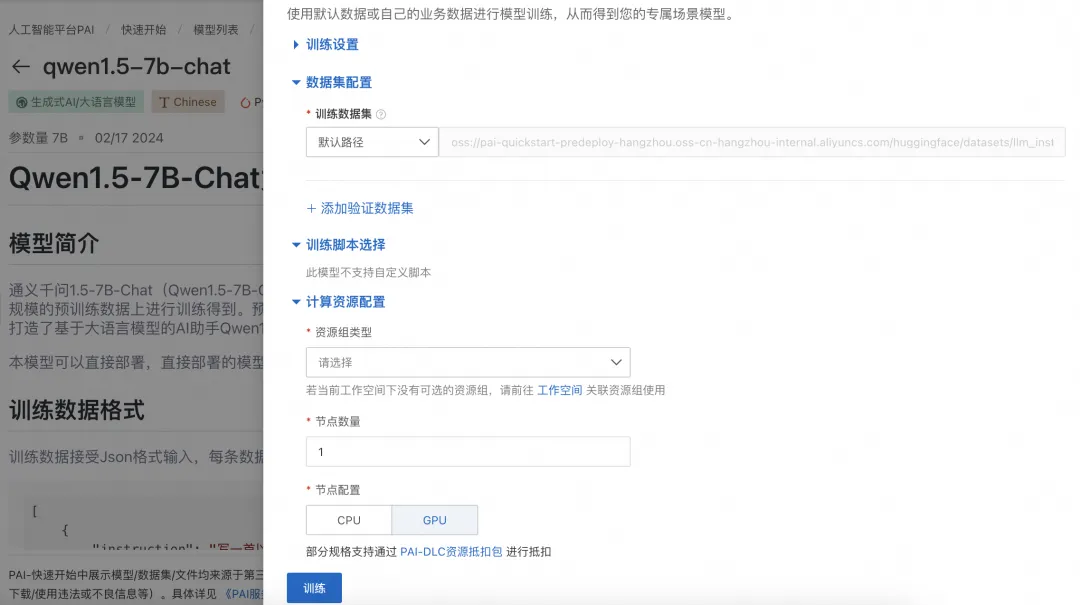
Task: Click the 节点数量 input field
Action: coord(468,452)
